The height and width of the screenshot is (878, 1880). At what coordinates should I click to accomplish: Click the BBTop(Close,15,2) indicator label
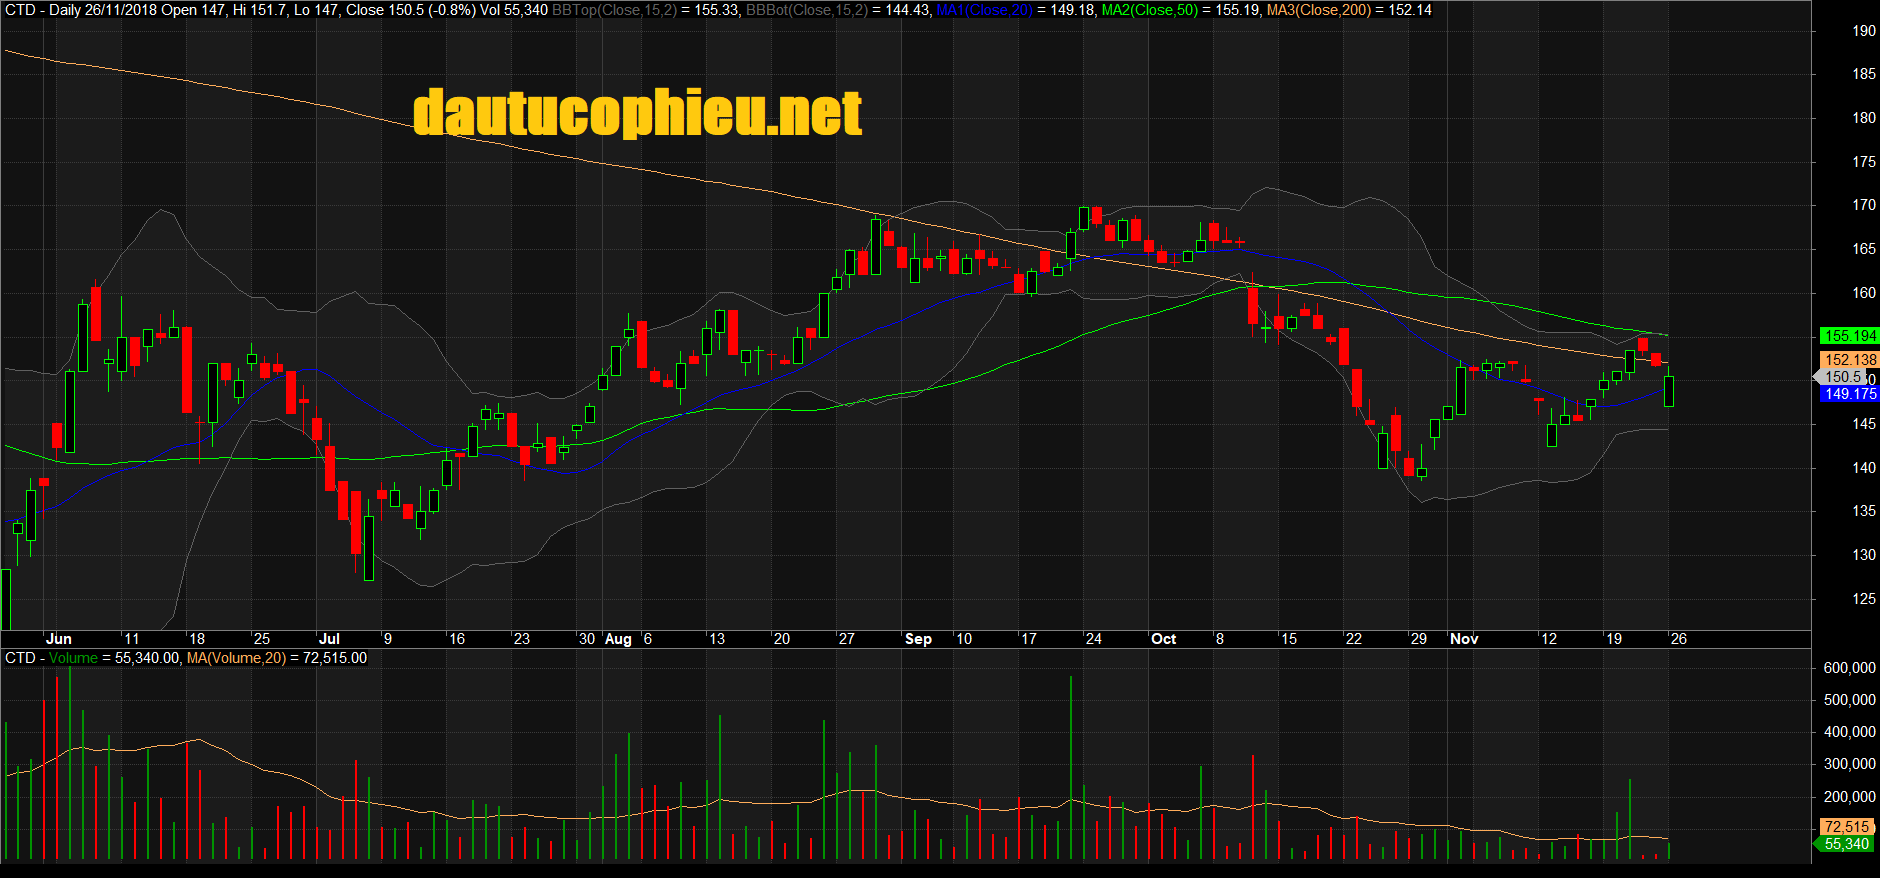614,10
